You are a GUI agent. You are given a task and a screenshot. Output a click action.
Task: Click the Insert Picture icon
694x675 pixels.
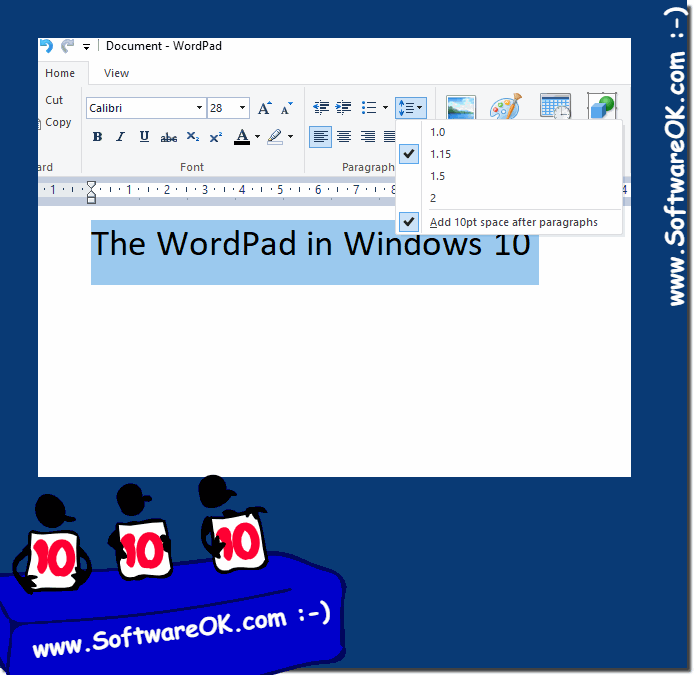[x=461, y=107]
